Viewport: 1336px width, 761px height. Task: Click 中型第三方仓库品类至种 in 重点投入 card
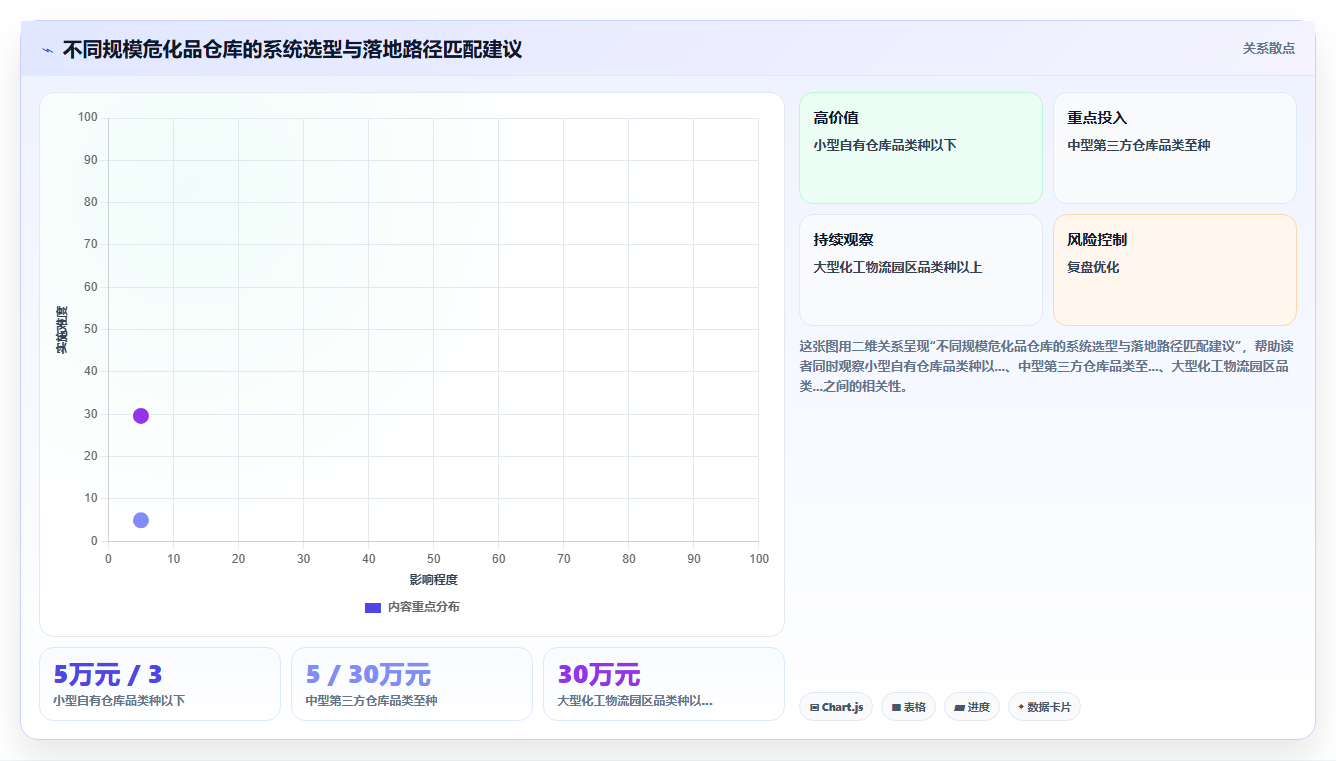point(1139,145)
